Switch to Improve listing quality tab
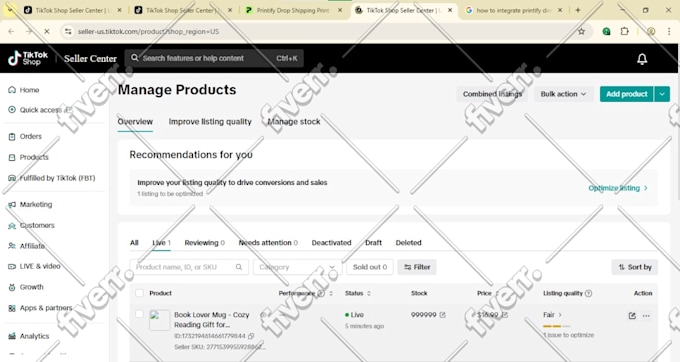 [210, 122]
